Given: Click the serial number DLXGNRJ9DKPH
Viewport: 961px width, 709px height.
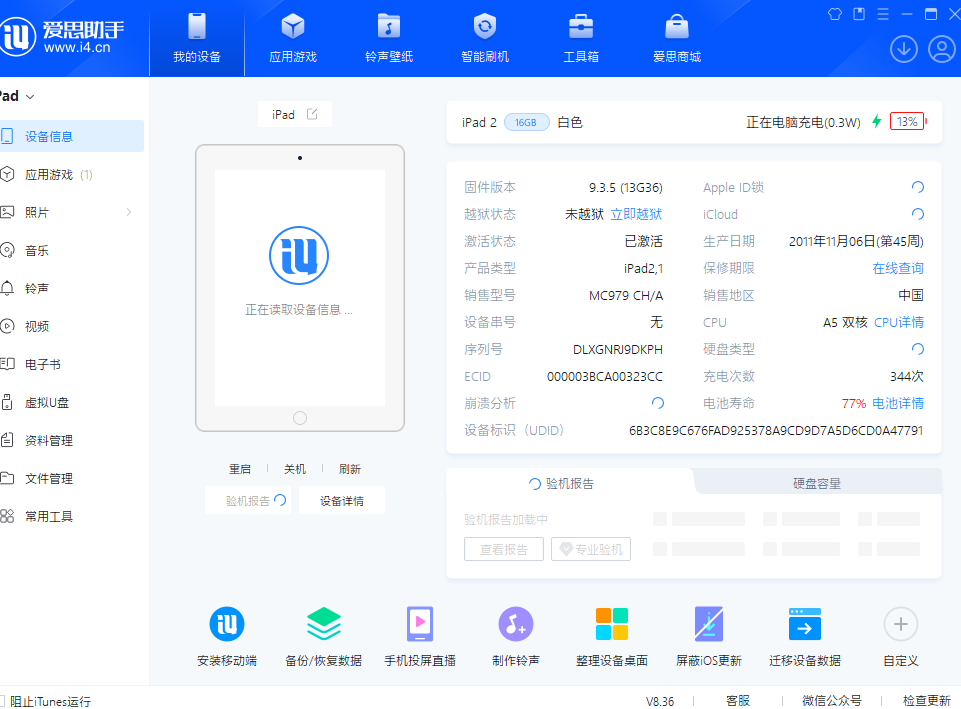Looking at the screenshot, I should coord(618,349).
